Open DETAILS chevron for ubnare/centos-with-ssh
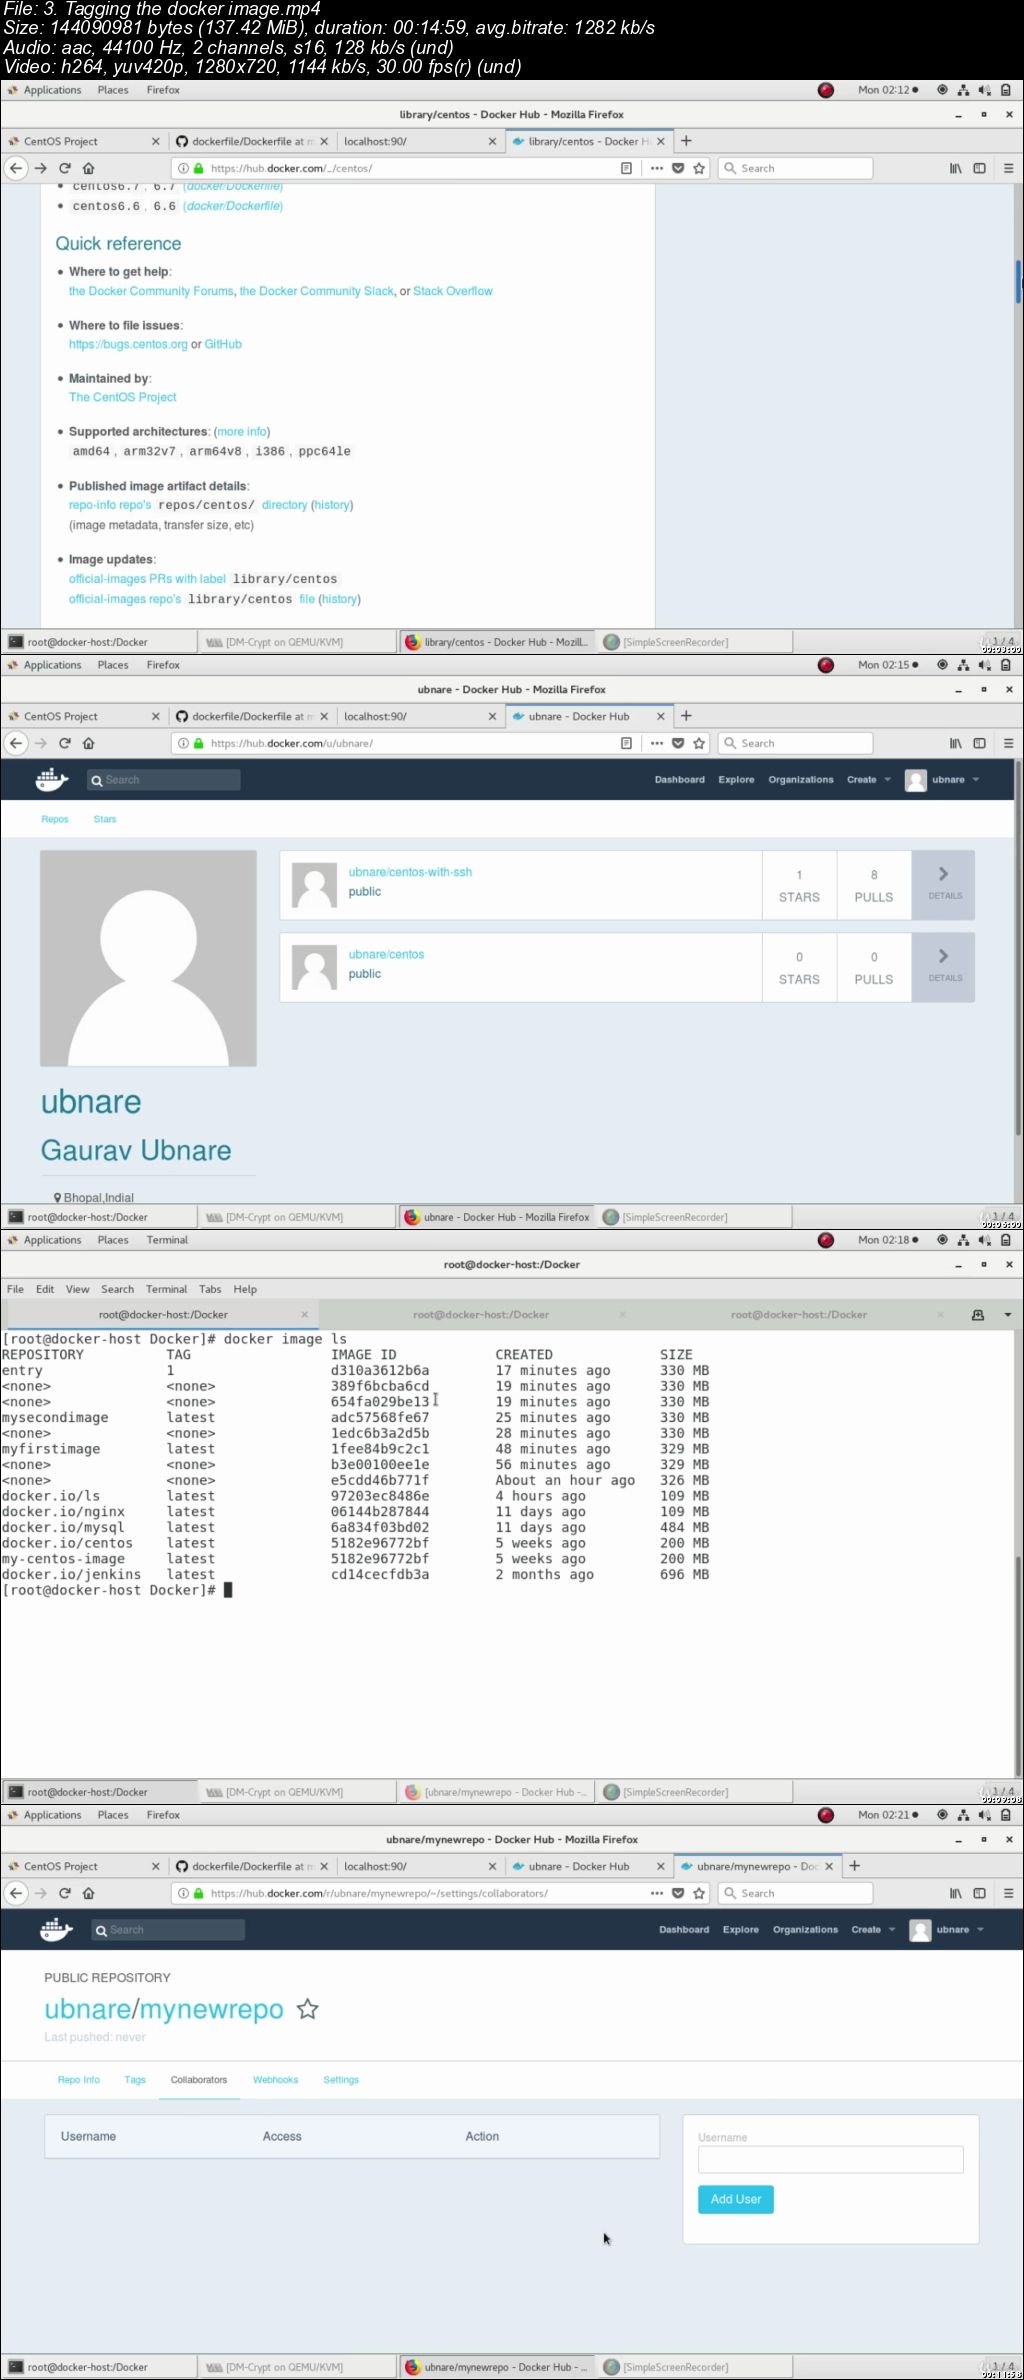This screenshot has height=2380, width=1024. coord(944,885)
